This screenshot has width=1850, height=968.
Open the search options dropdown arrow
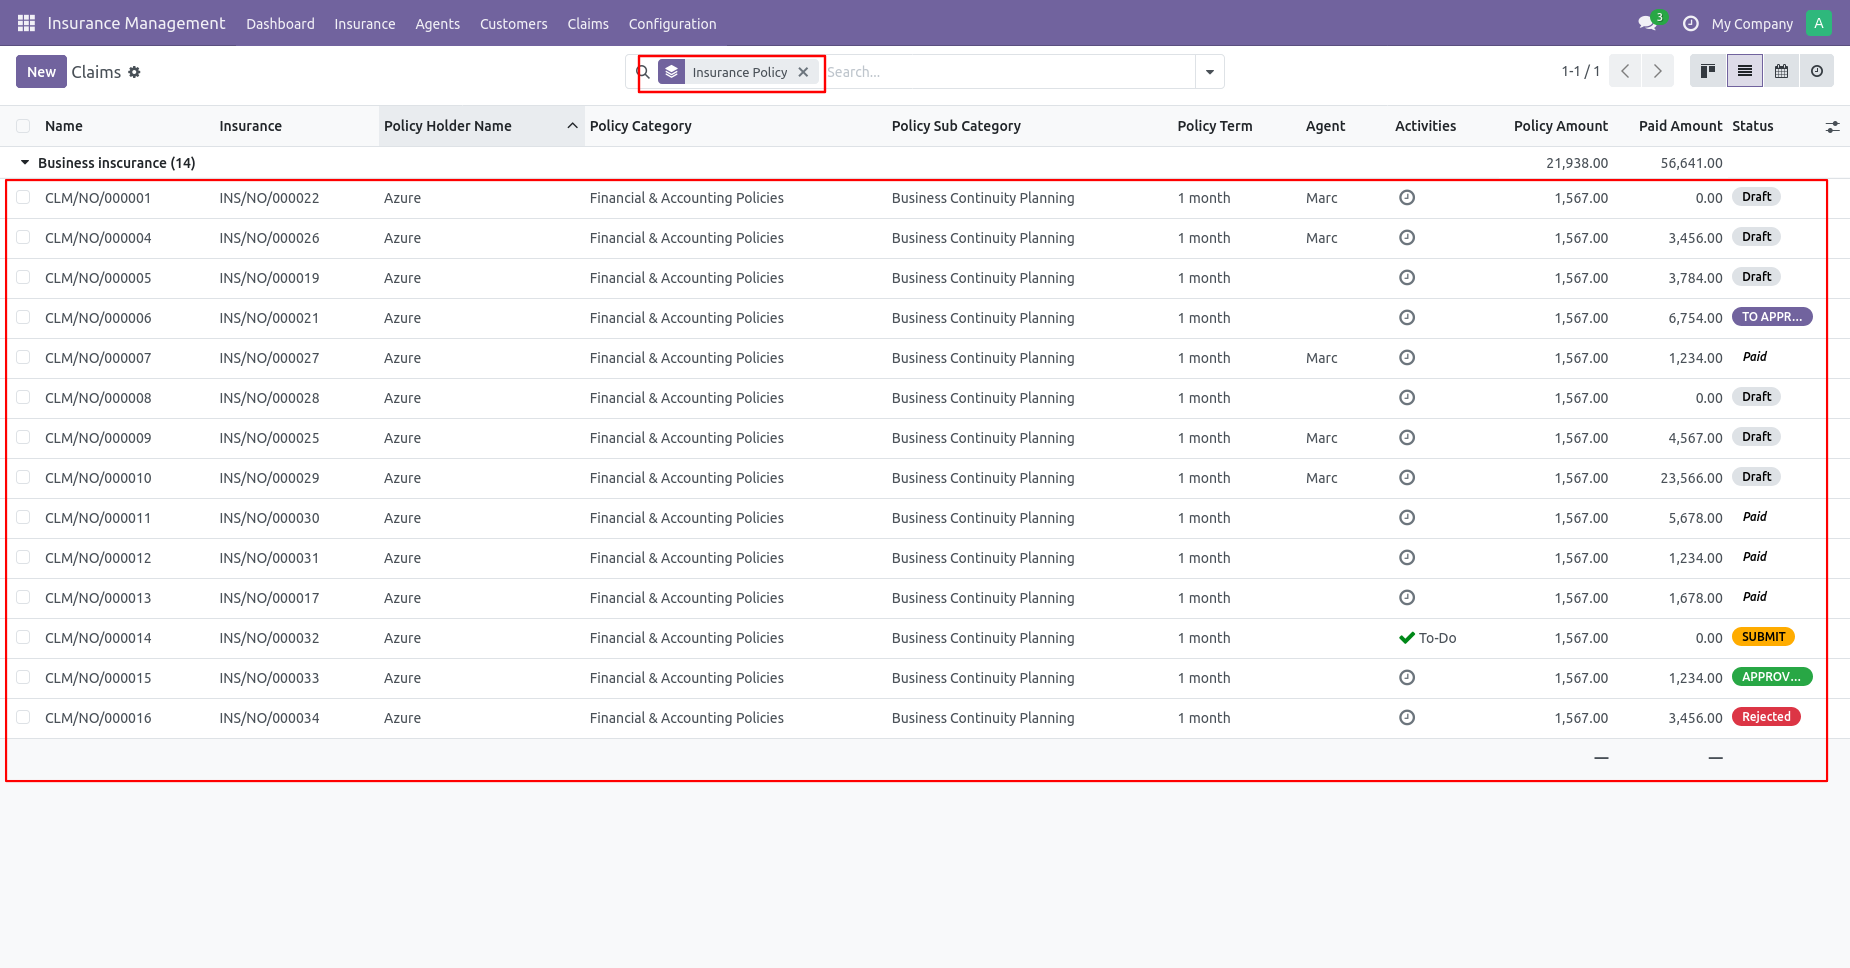[x=1210, y=72]
